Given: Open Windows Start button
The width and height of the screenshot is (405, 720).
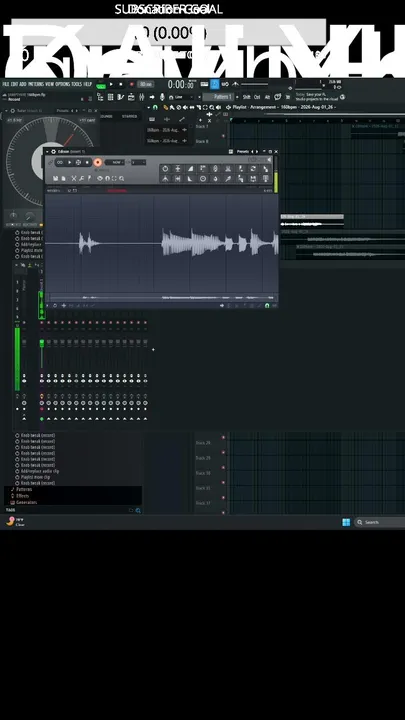Looking at the screenshot, I should point(346,522).
